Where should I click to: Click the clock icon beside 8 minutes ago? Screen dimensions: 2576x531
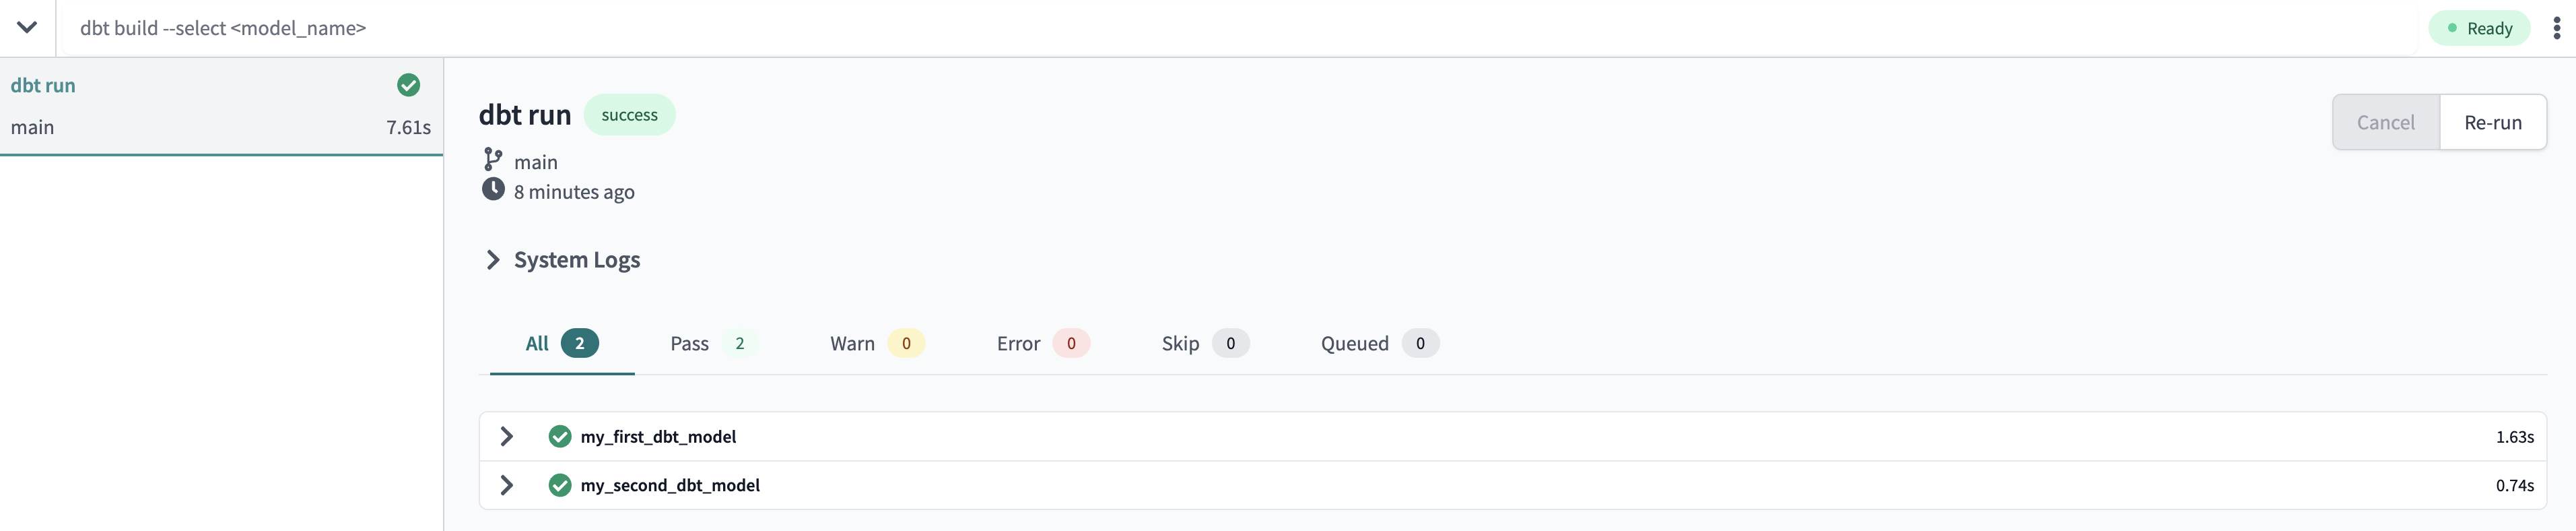pos(493,189)
